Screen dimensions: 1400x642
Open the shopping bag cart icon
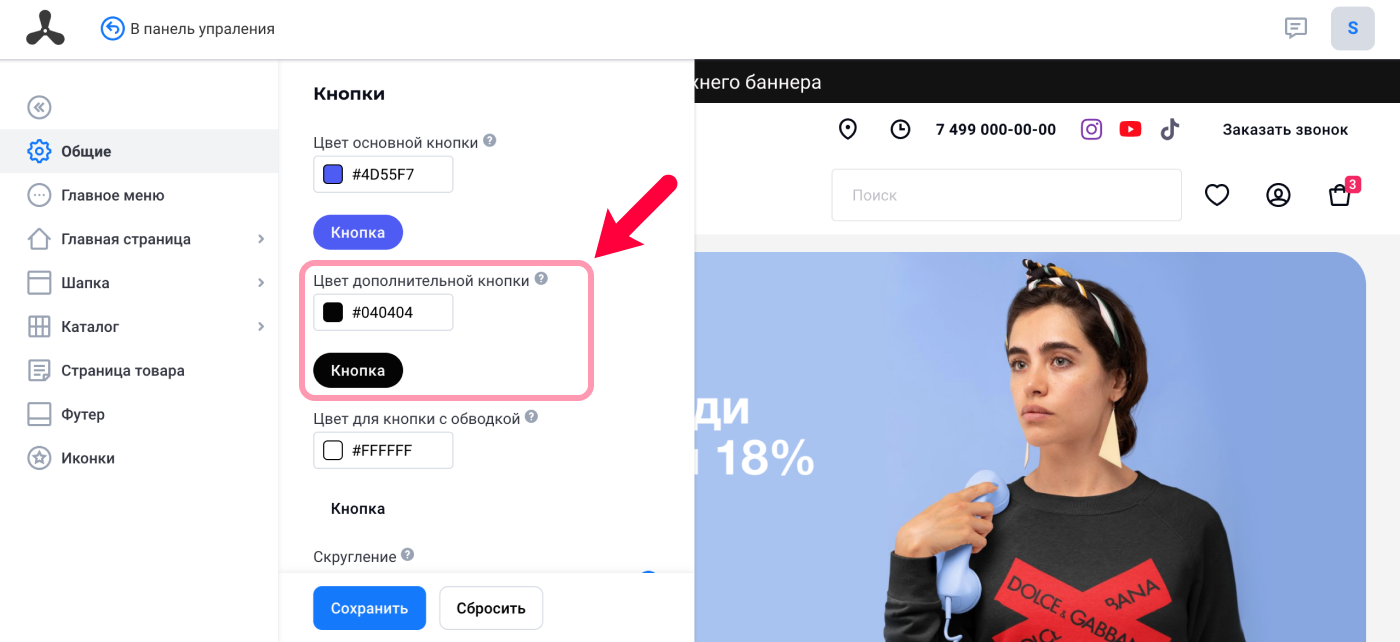click(1340, 195)
